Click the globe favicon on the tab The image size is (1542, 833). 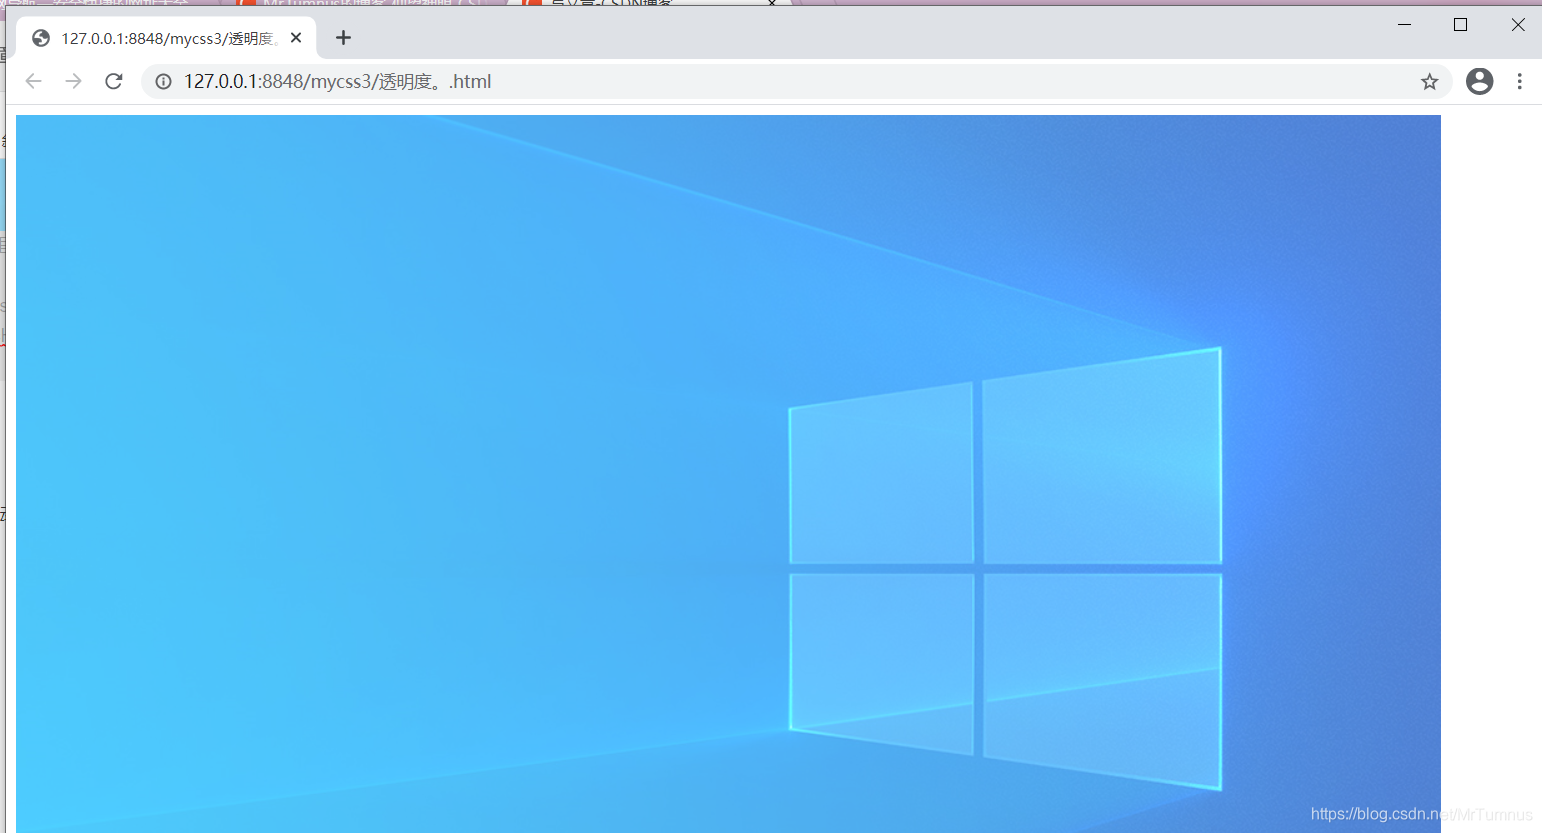click(x=41, y=38)
